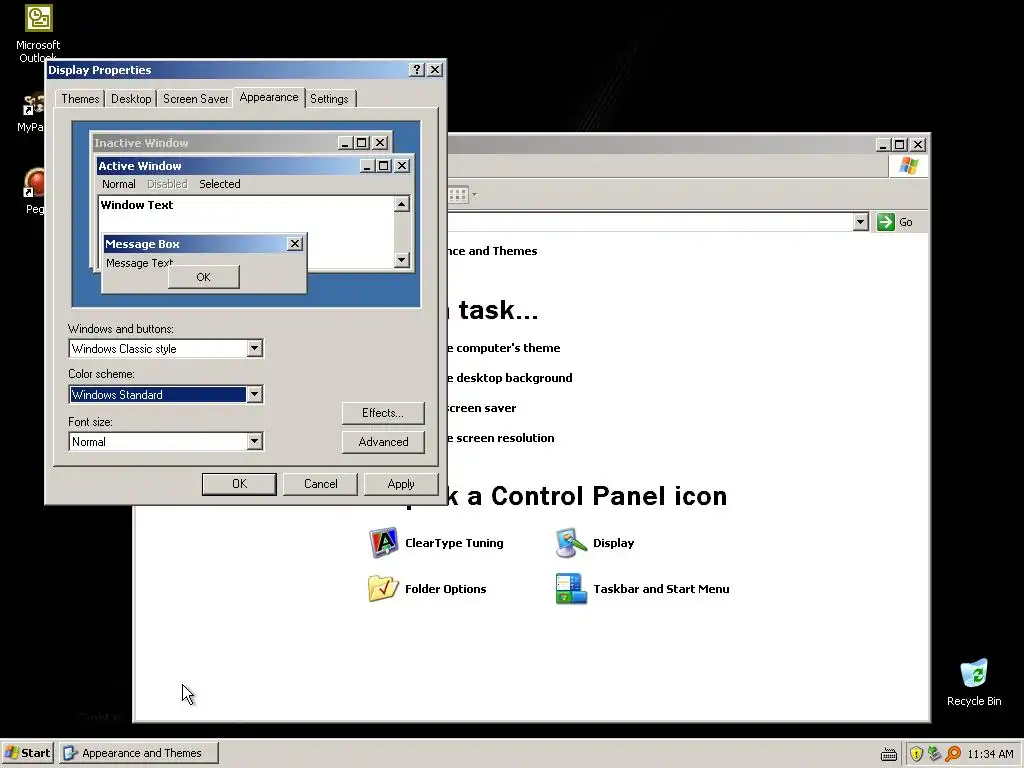Image resolution: width=1024 pixels, height=768 pixels.
Task: Open the Start menu
Action: [27, 753]
